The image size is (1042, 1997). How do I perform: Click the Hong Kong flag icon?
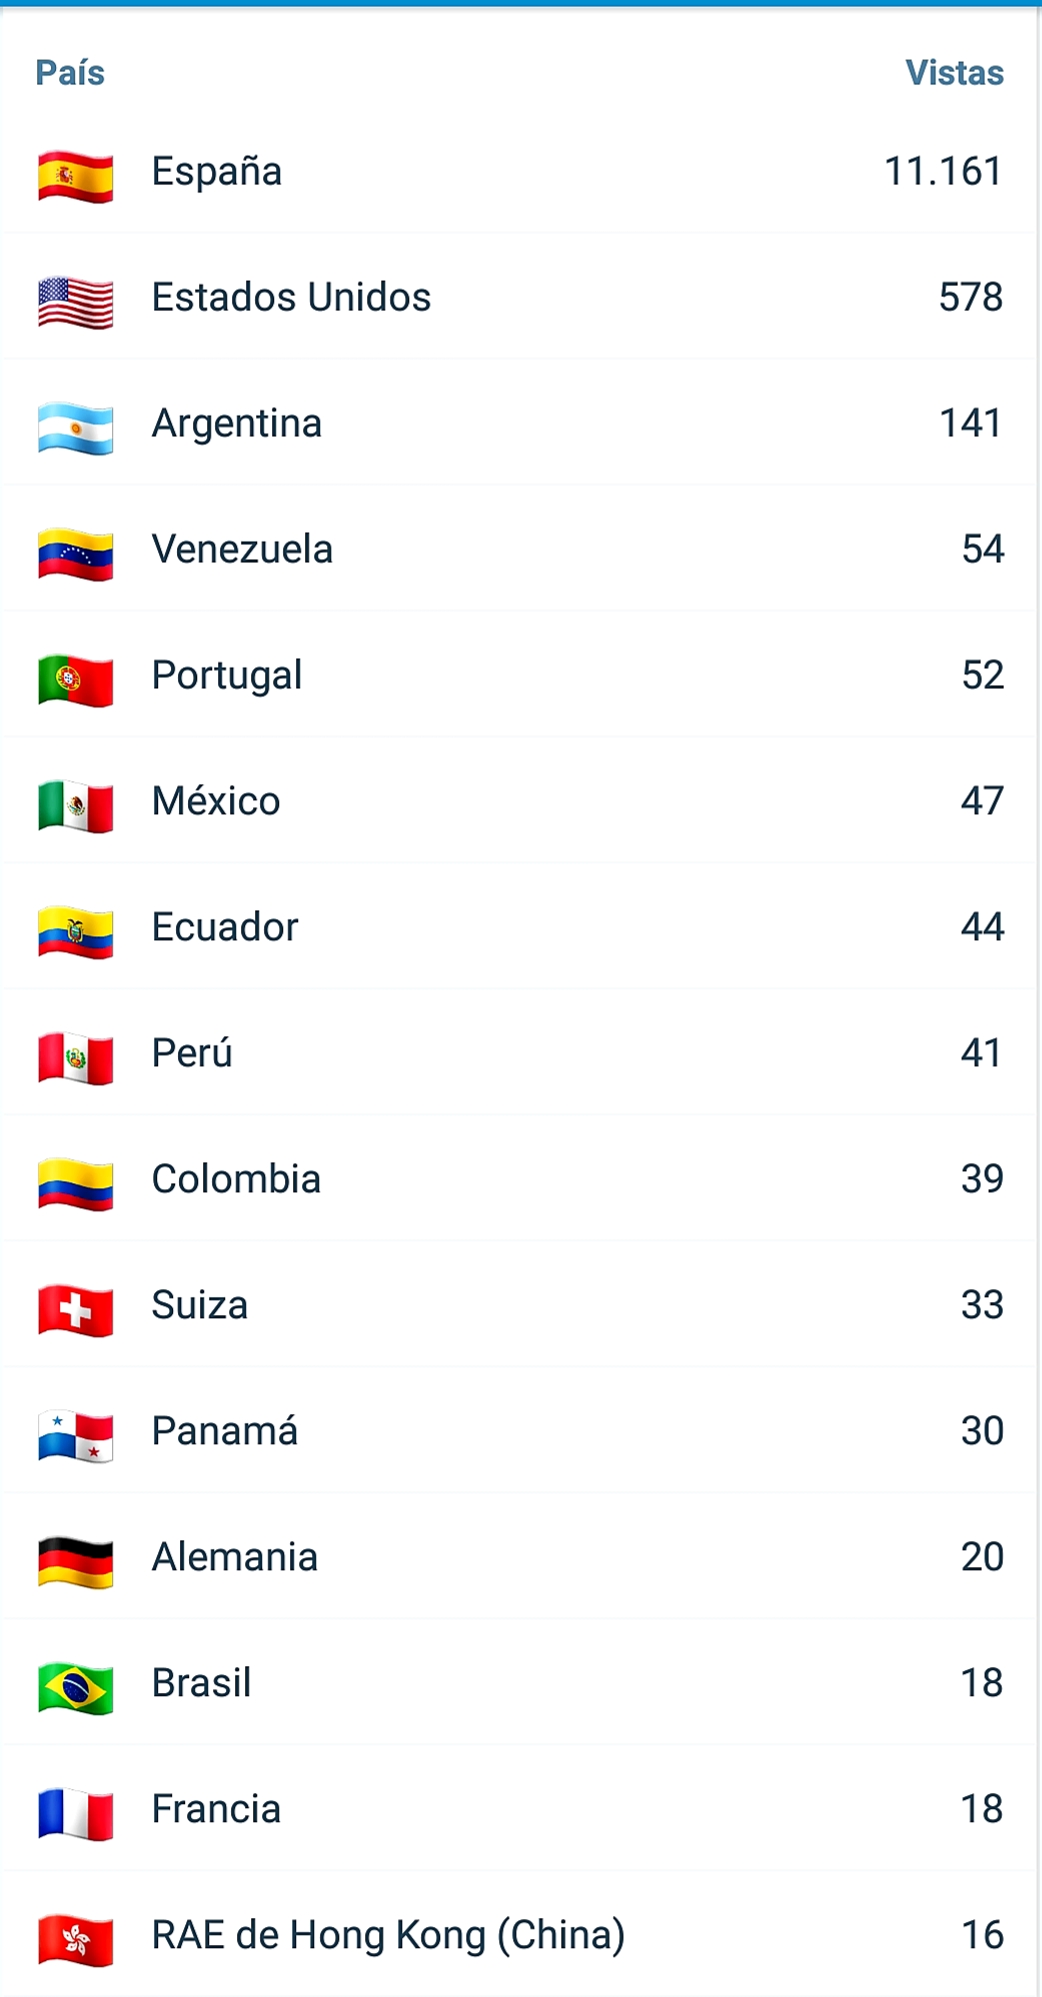click(x=75, y=1940)
